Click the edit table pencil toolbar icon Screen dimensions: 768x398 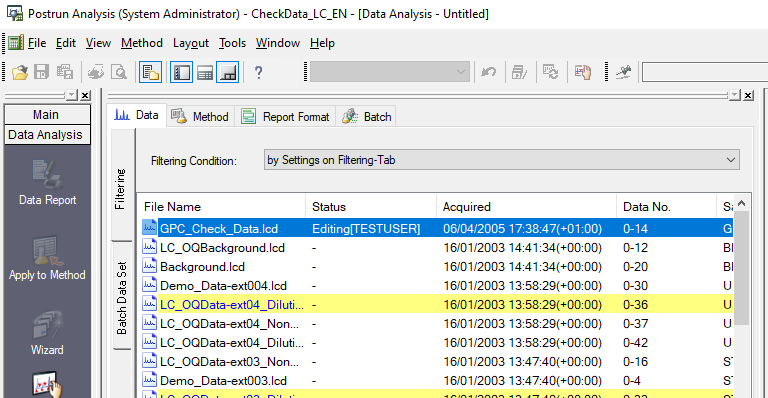(519, 72)
